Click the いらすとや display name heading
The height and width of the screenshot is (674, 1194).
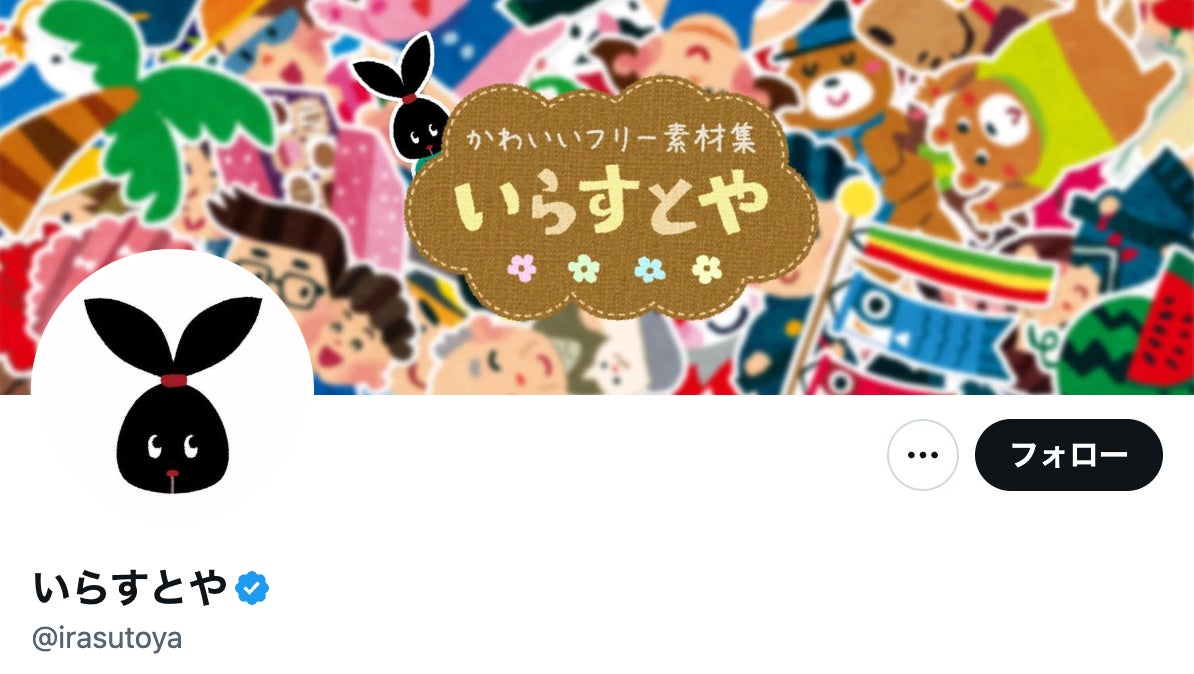tap(130, 588)
